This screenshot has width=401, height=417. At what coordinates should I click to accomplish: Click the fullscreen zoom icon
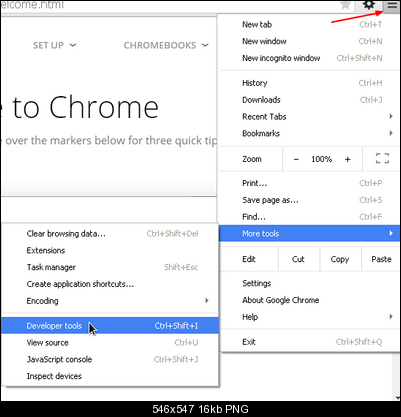pyautogui.click(x=382, y=158)
